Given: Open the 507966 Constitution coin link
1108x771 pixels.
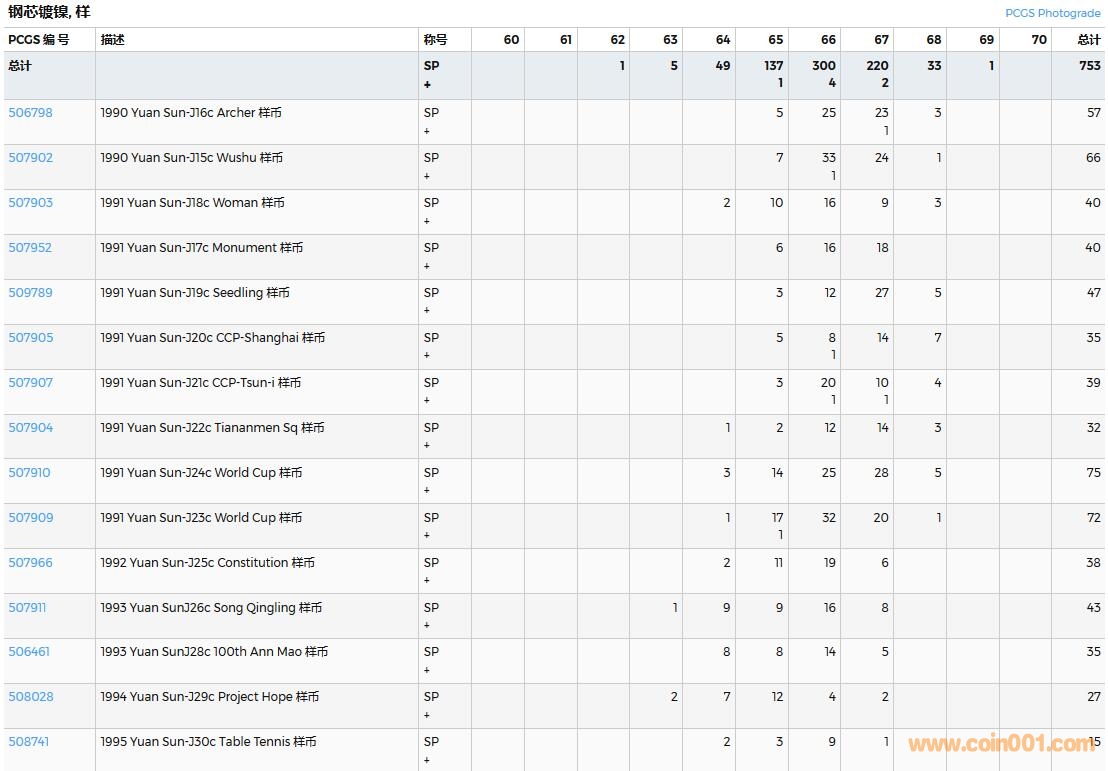Looking at the screenshot, I should [30, 563].
